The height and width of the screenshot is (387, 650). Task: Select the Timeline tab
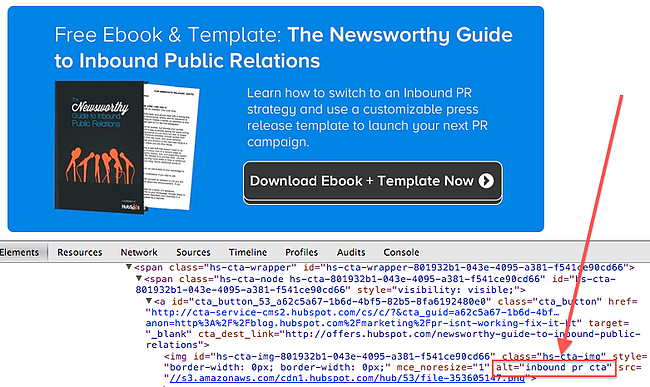pyautogui.click(x=248, y=252)
